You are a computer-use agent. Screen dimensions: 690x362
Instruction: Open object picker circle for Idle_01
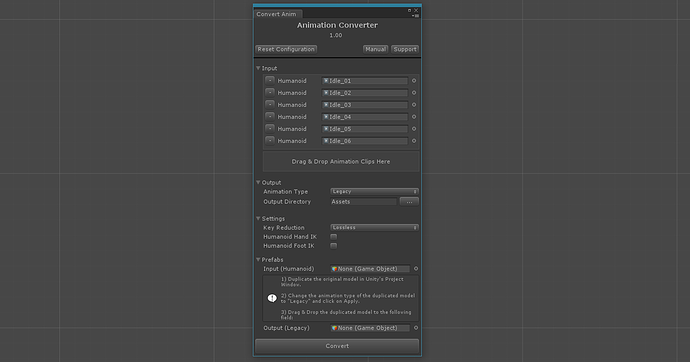414,81
